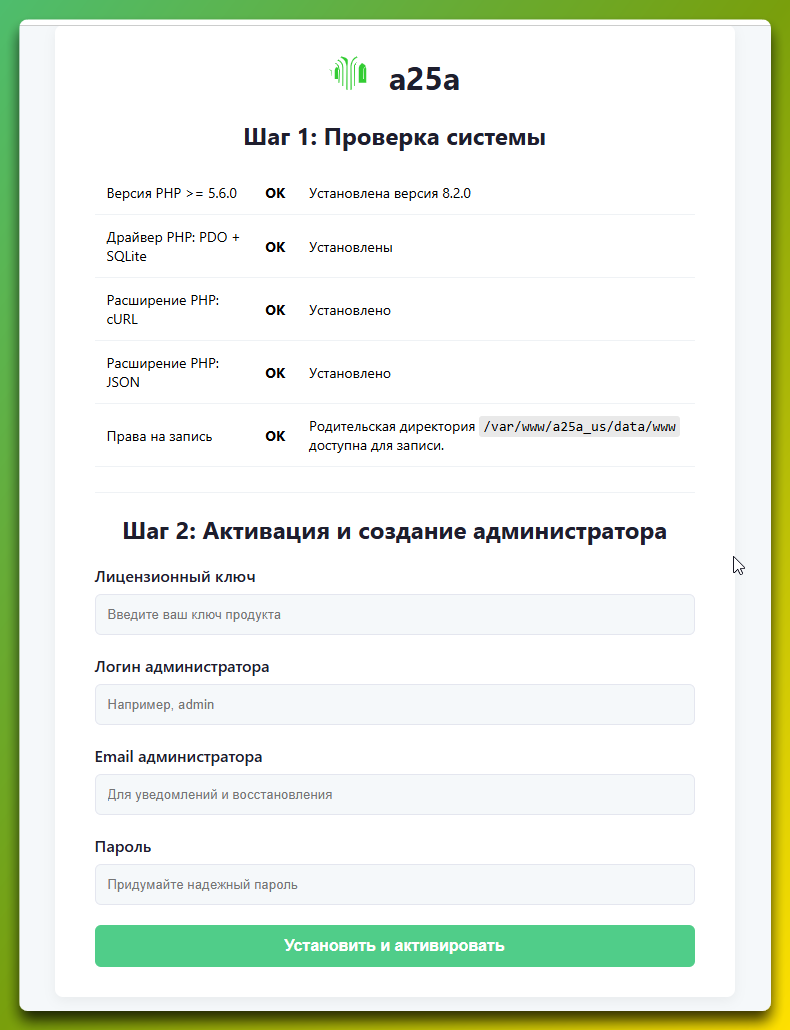The image size is (790, 1030).
Task: Click the OK status for PDO + SQLite driver
Action: pos(275,247)
